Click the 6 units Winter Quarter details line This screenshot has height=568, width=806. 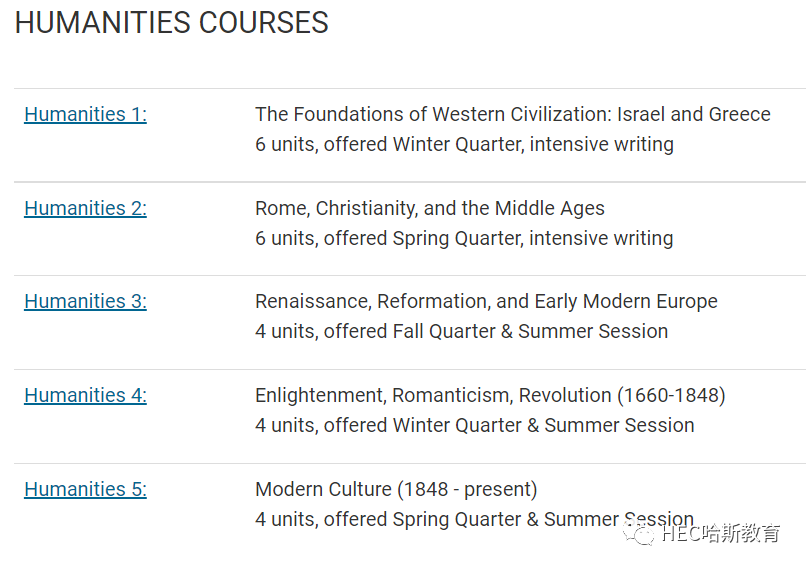pyautogui.click(x=464, y=144)
